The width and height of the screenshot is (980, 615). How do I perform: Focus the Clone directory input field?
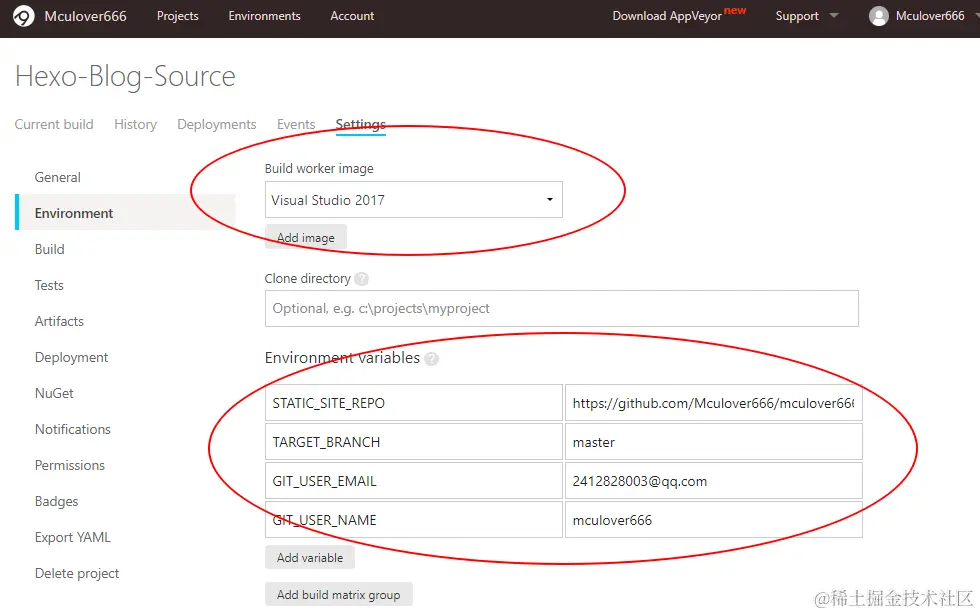pyautogui.click(x=562, y=308)
